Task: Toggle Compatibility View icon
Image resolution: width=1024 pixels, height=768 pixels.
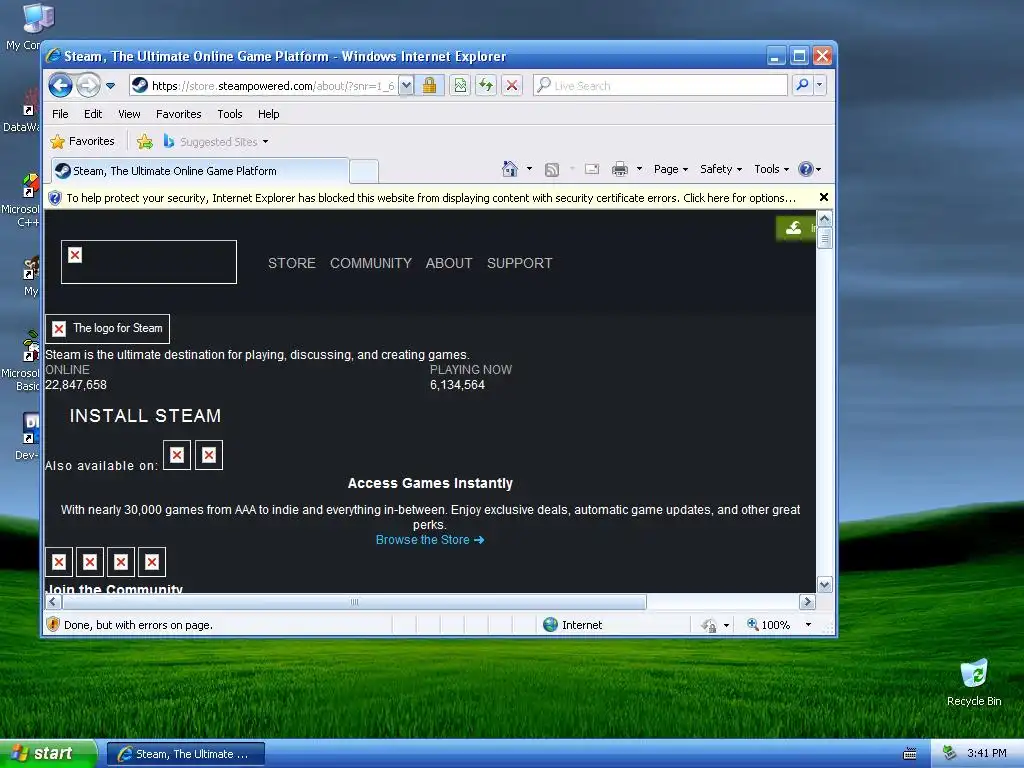Action: (x=460, y=86)
